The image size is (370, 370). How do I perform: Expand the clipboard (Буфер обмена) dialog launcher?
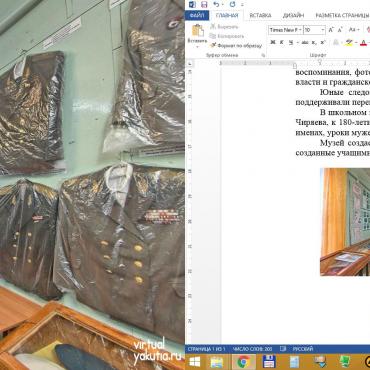(263, 55)
